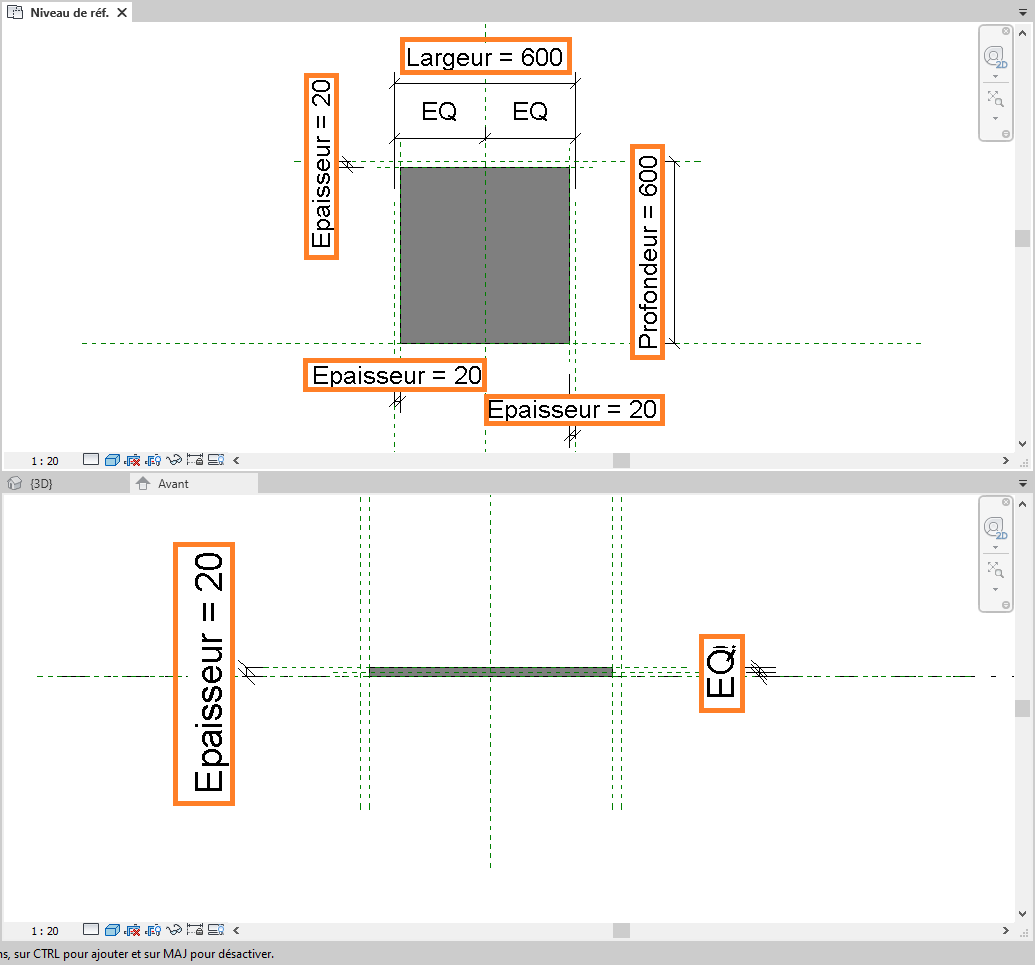
Task: Click the Profondeur = 600 dimension label
Action: (x=649, y=251)
